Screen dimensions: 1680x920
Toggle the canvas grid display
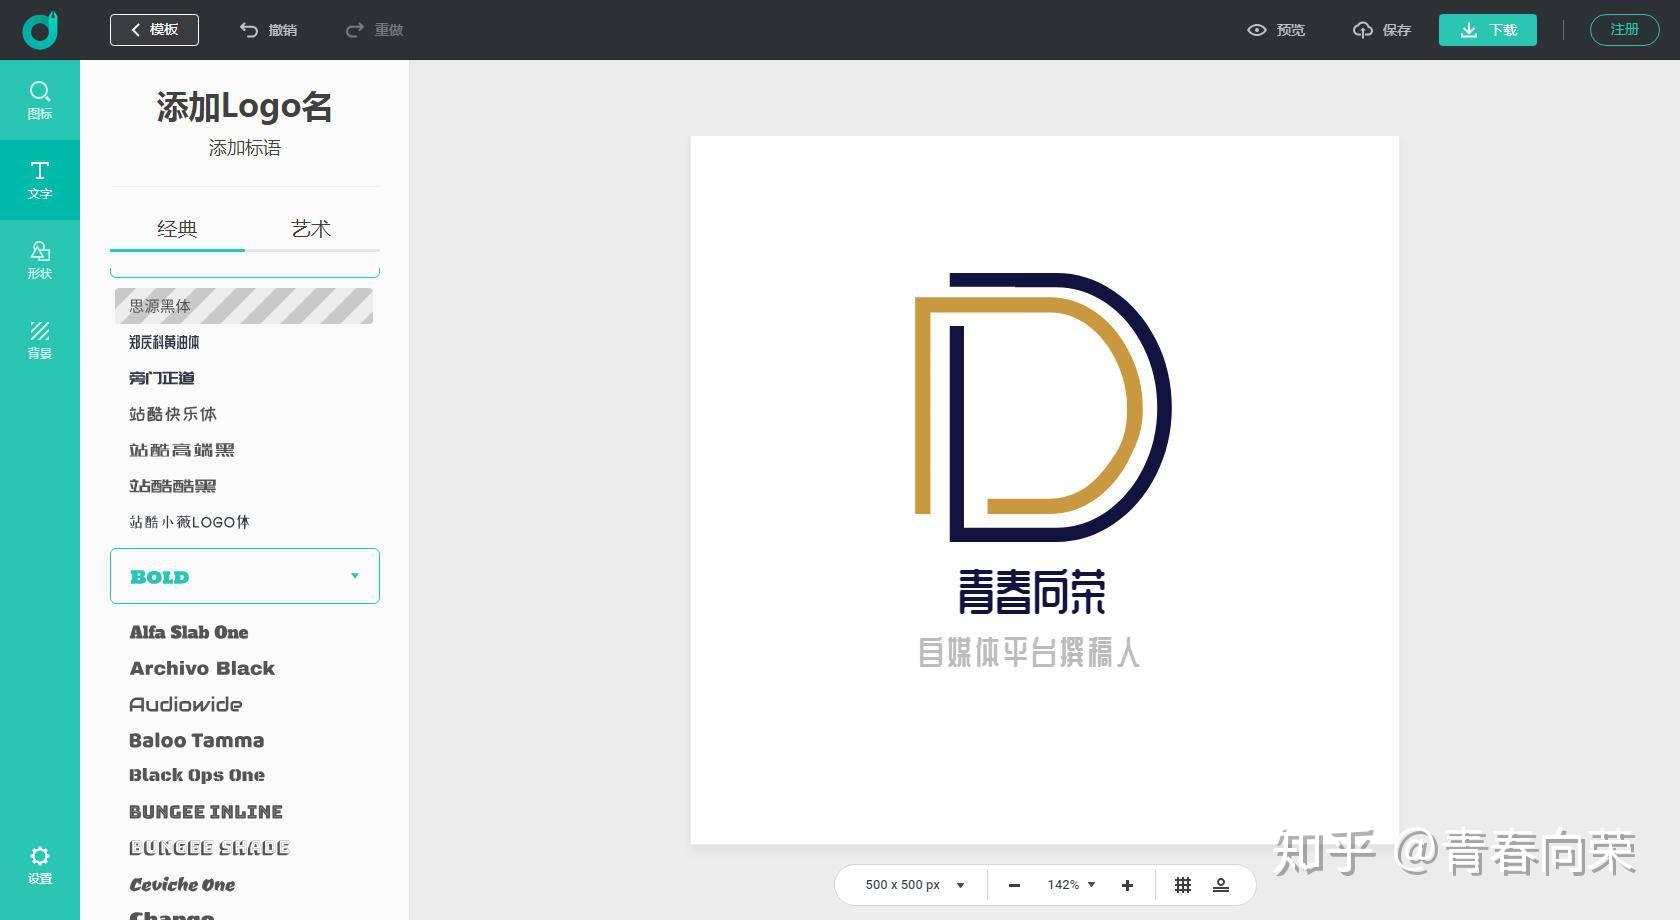1183,884
